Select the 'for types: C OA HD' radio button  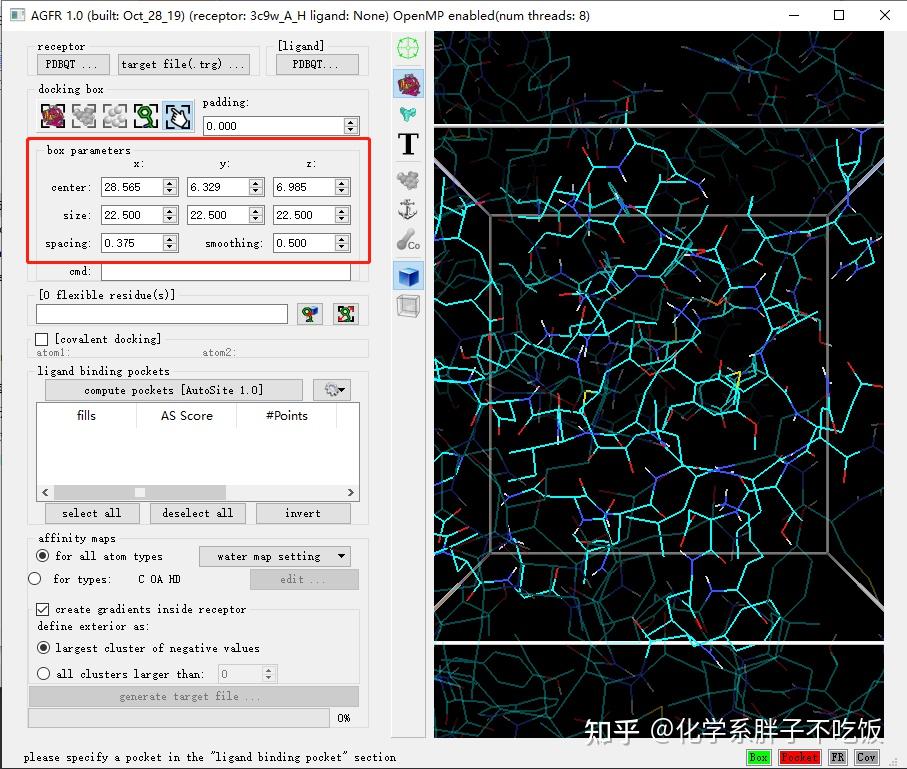pyautogui.click(x=34, y=578)
